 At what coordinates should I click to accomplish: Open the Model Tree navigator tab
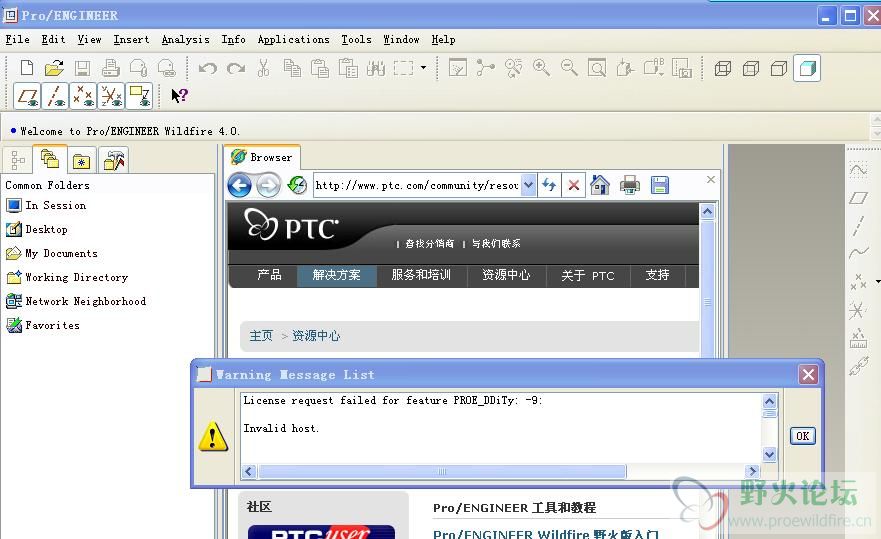click(x=17, y=160)
